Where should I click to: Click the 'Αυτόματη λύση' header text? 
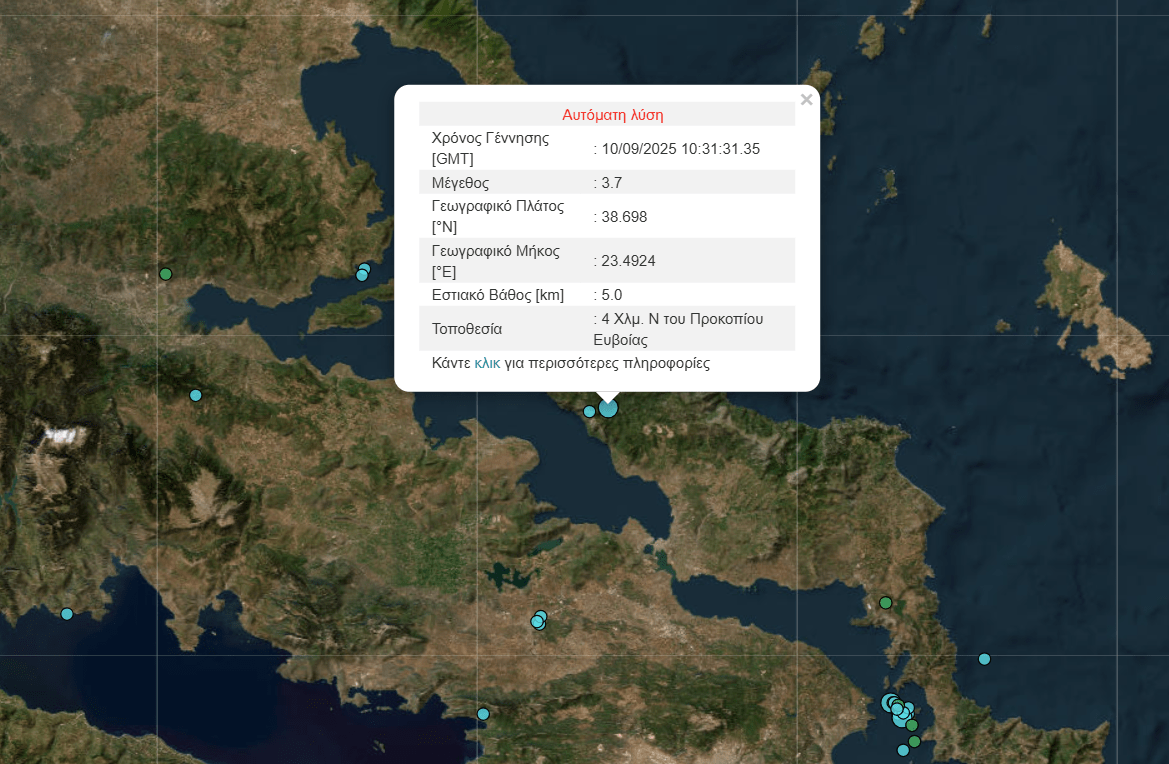click(x=613, y=115)
